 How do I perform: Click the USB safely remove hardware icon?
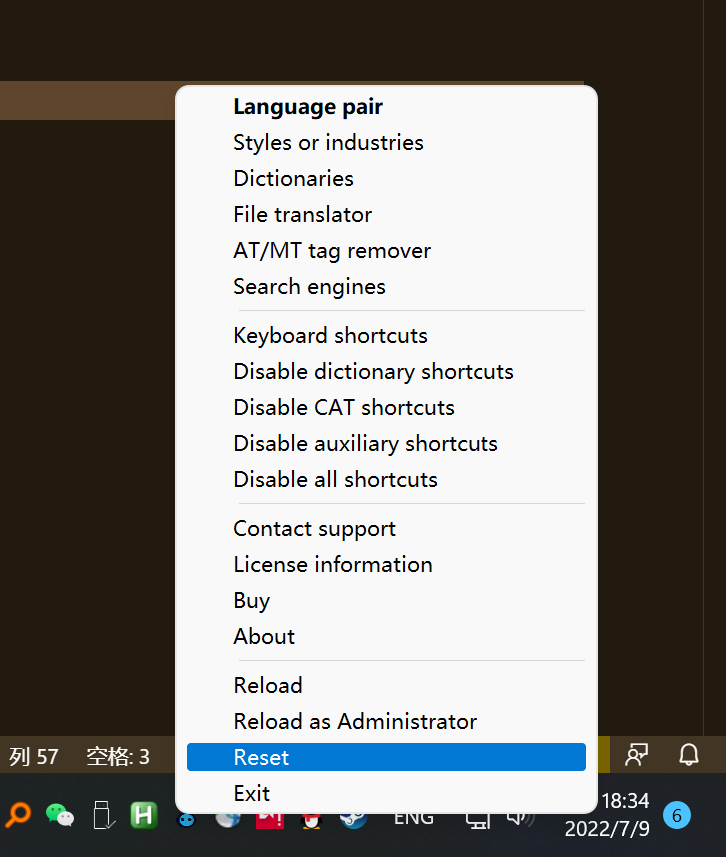[x=102, y=815]
